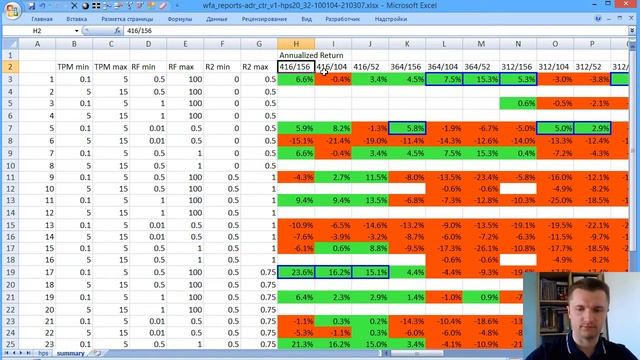Viewport: 640px width, 360px height.
Task: Minimize the workbook window inside Excel
Action: coord(609,19)
